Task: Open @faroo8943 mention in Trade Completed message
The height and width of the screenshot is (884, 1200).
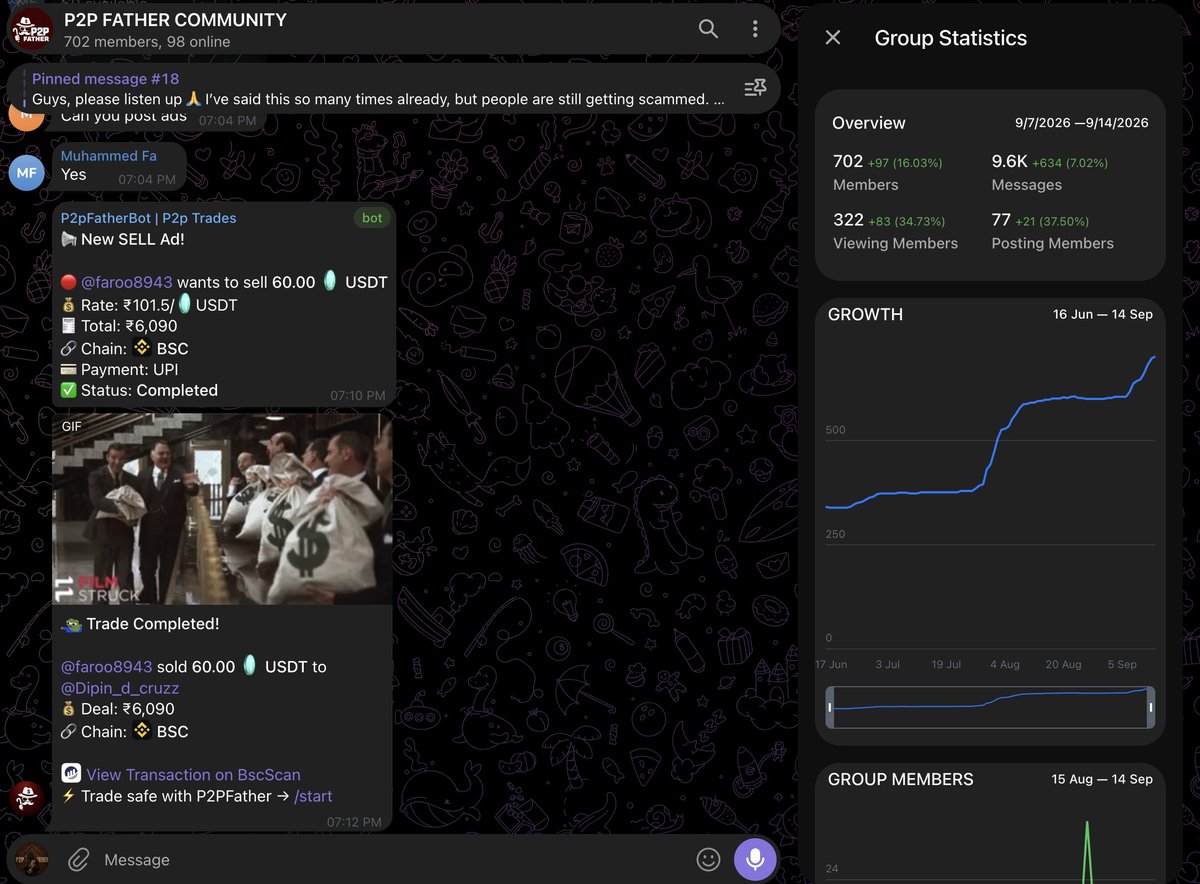Action: [106, 667]
